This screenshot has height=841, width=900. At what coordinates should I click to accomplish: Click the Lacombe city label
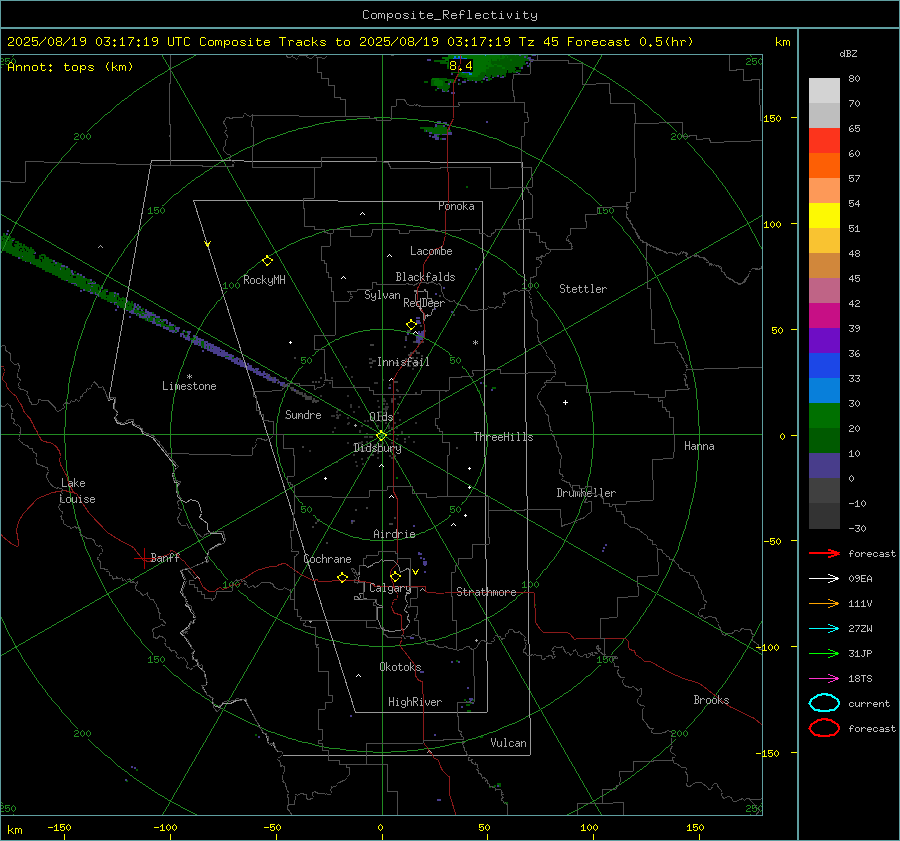(431, 251)
